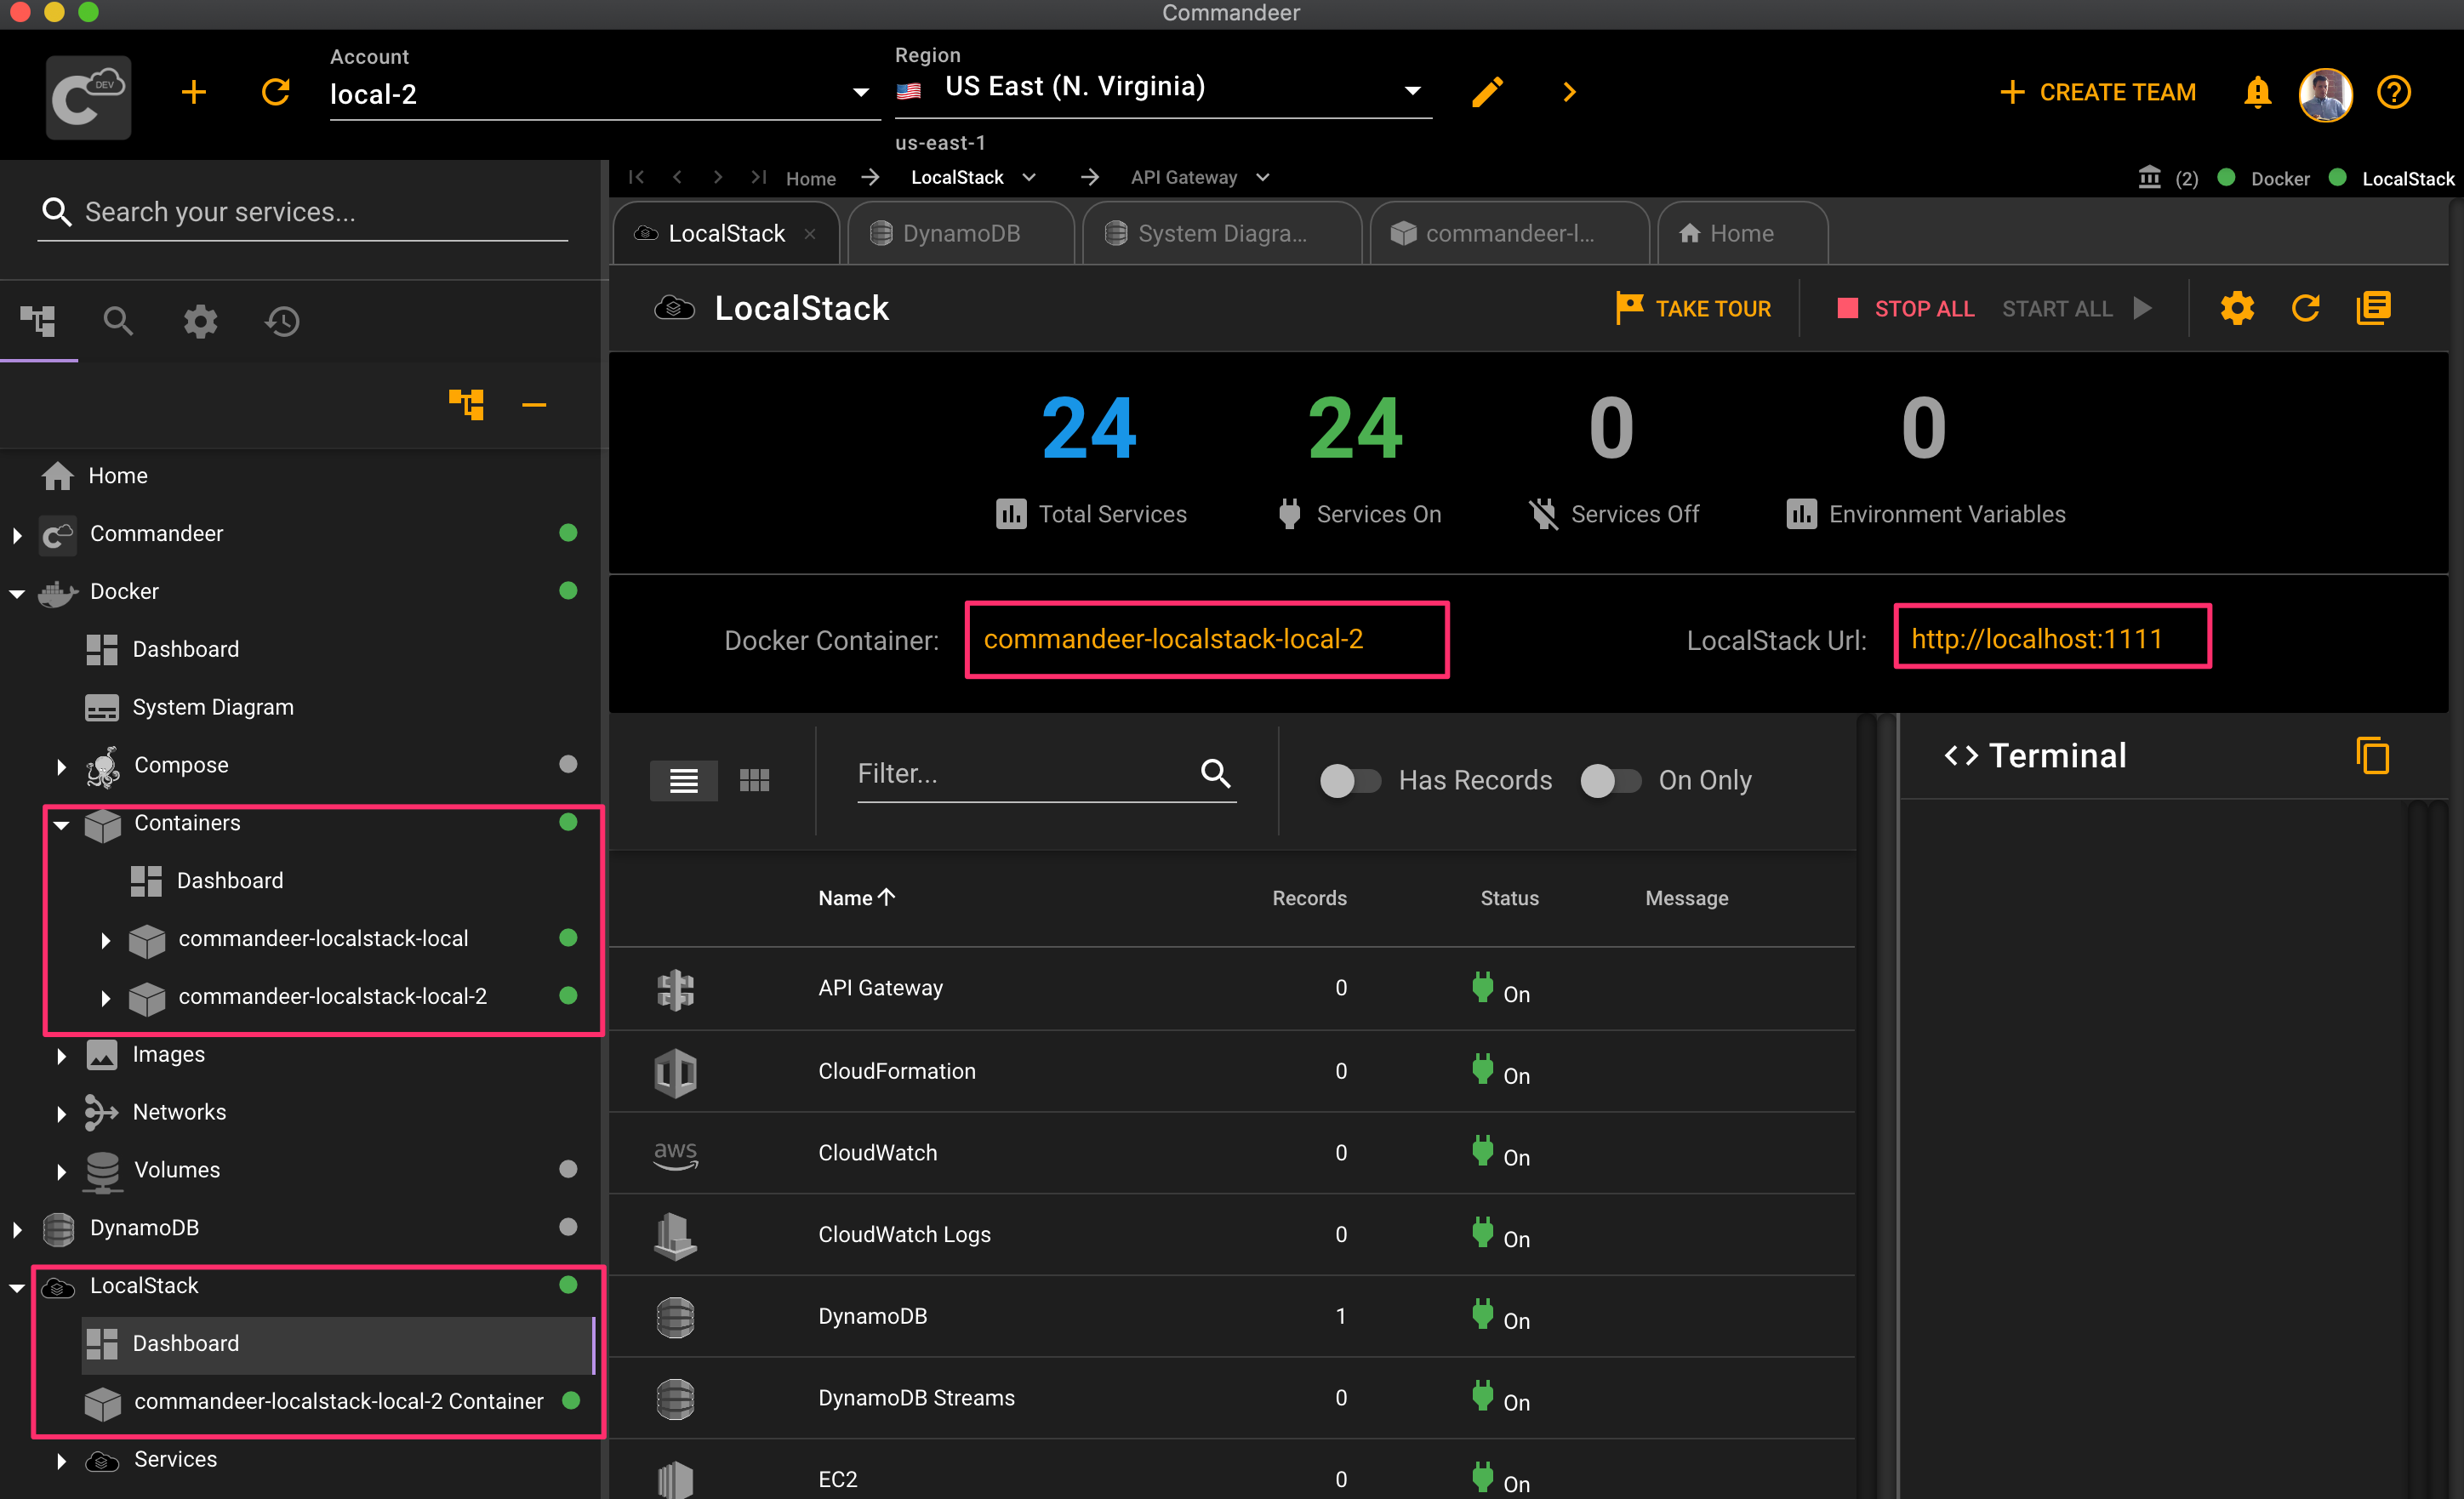
Task: Copy the Terminal content icon
Action: click(x=2373, y=756)
